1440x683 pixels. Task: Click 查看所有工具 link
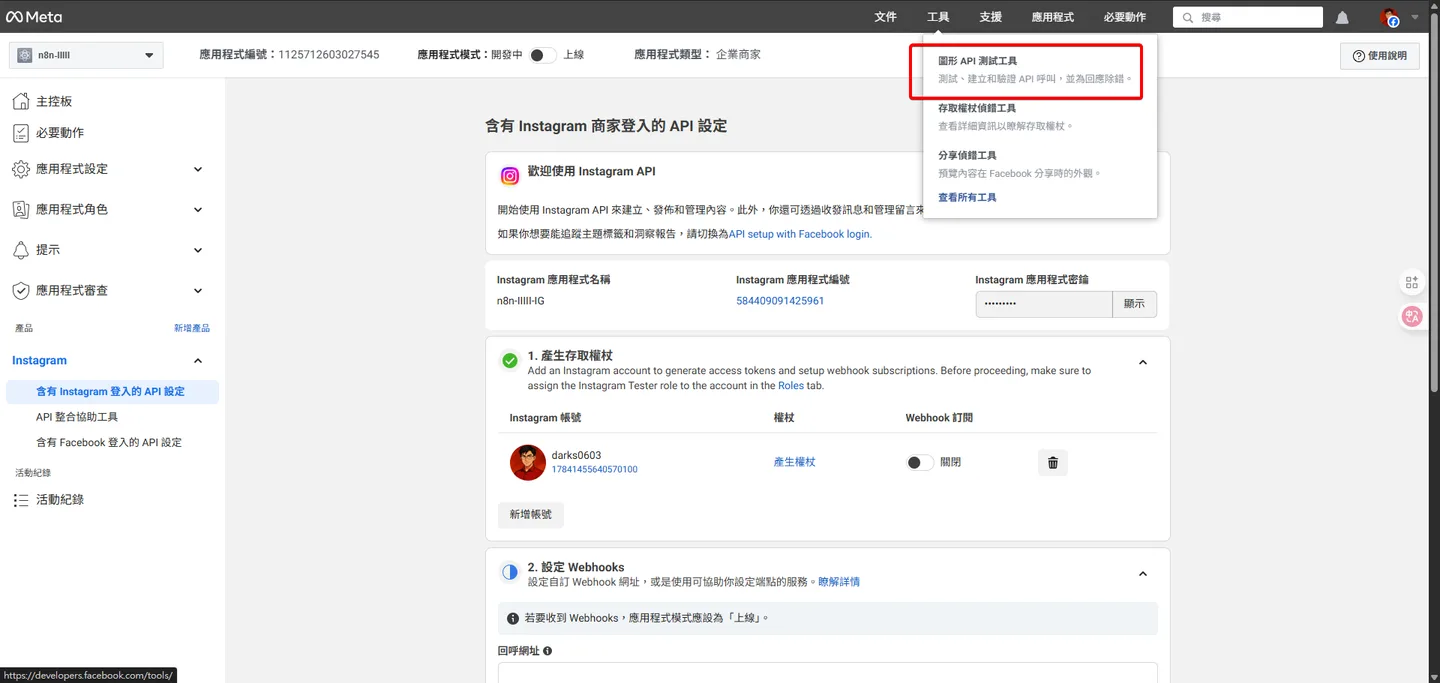[x=967, y=198]
